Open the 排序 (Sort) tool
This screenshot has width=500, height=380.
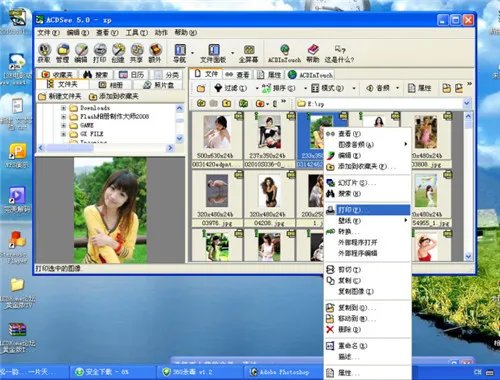[x=279, y=88]
